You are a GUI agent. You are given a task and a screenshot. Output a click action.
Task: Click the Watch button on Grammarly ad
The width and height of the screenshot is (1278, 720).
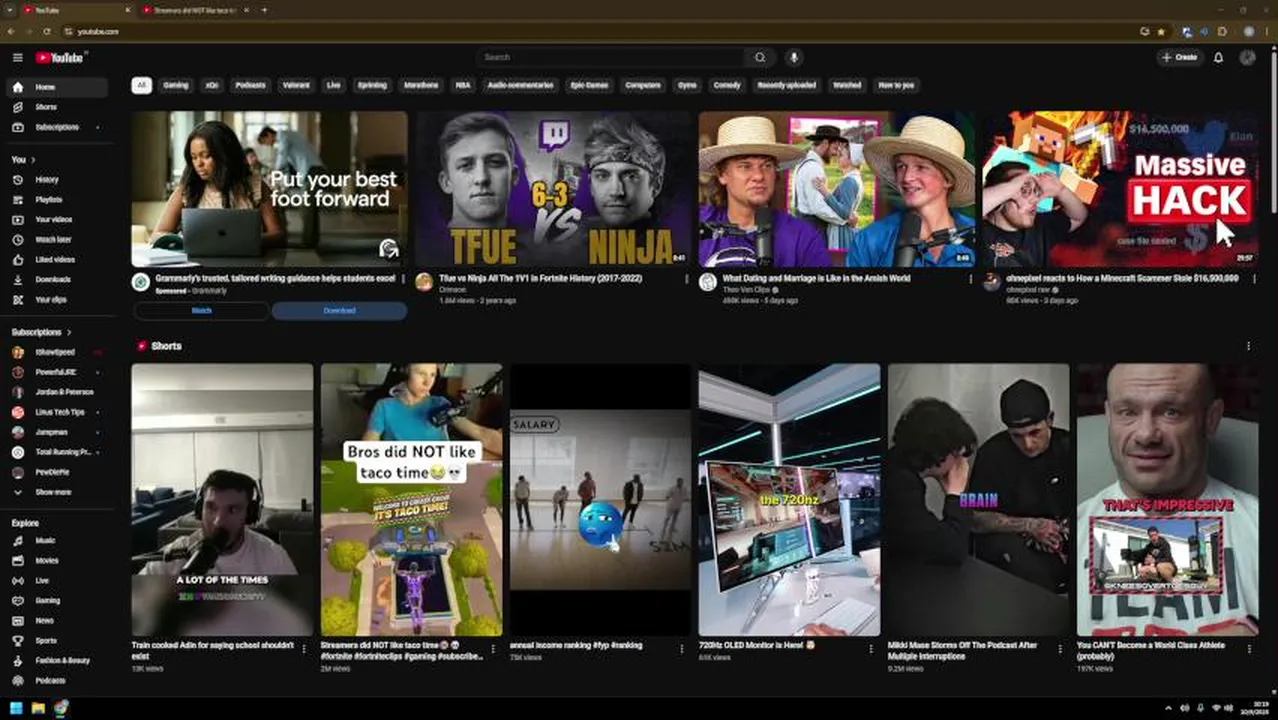(201, 311)
